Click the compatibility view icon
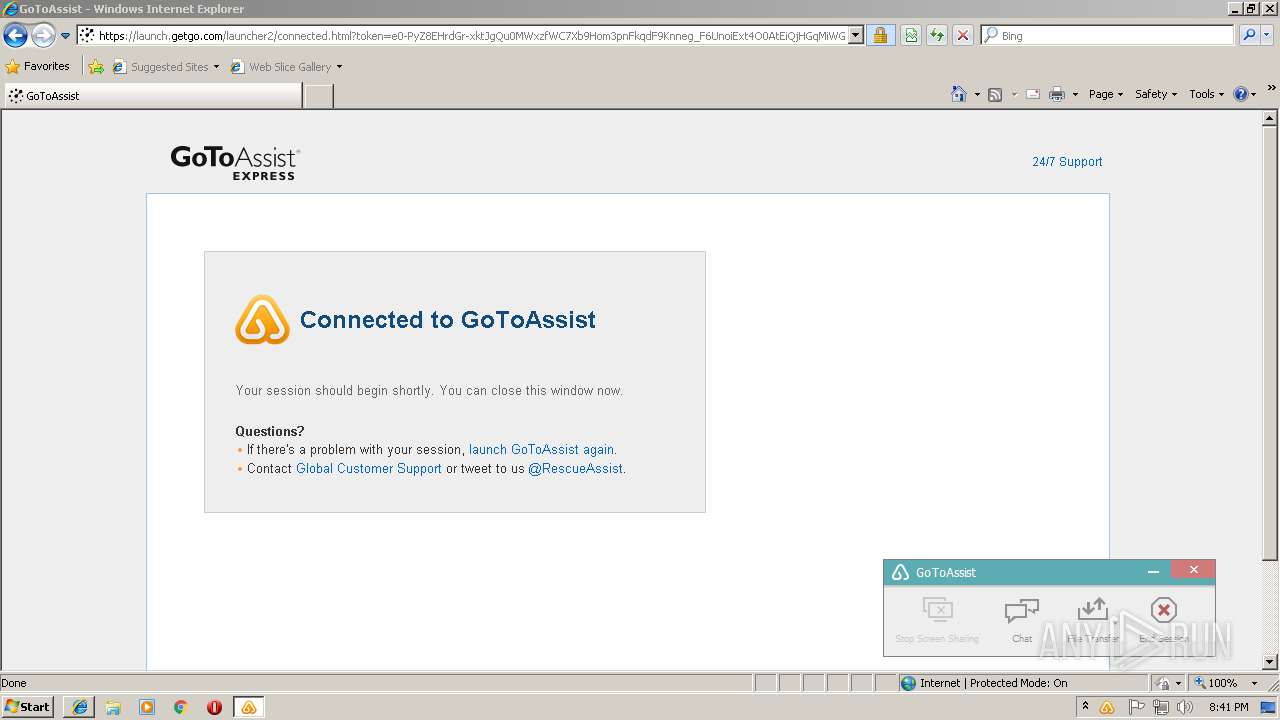The height and width of the screenshot is (720, 1280). [911, 35]
